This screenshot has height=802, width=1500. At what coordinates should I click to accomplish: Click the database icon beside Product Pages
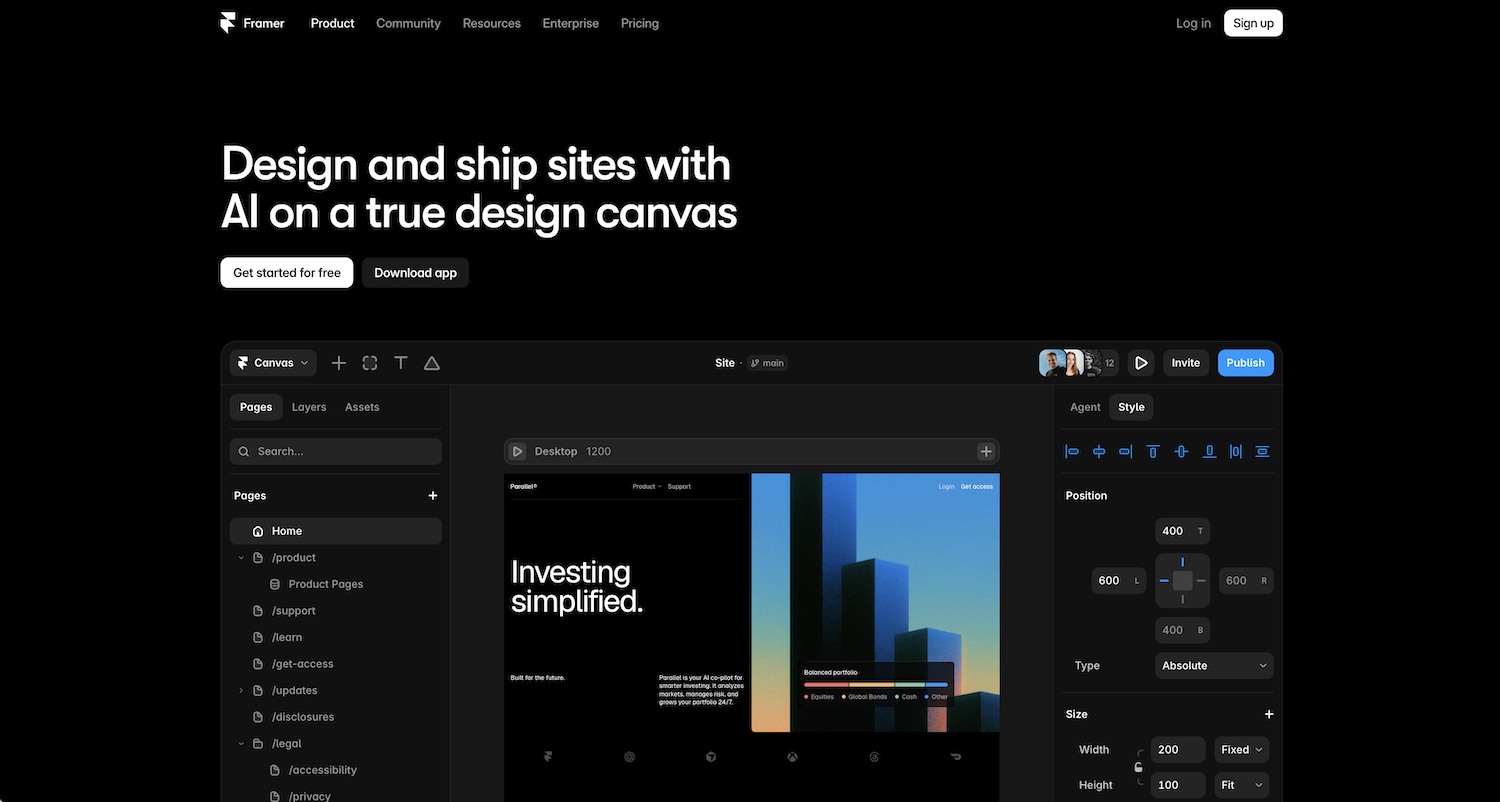[x=275, y=584]
